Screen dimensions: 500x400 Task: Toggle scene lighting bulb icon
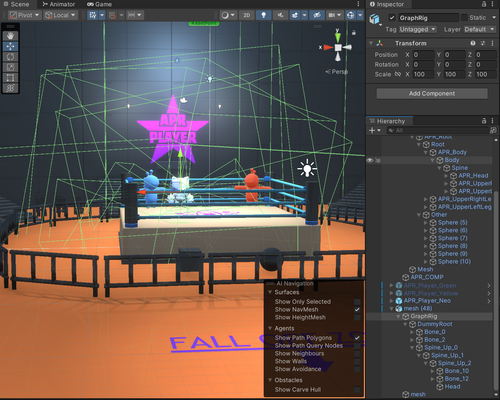pyautogui.click(x=263, y=15)
